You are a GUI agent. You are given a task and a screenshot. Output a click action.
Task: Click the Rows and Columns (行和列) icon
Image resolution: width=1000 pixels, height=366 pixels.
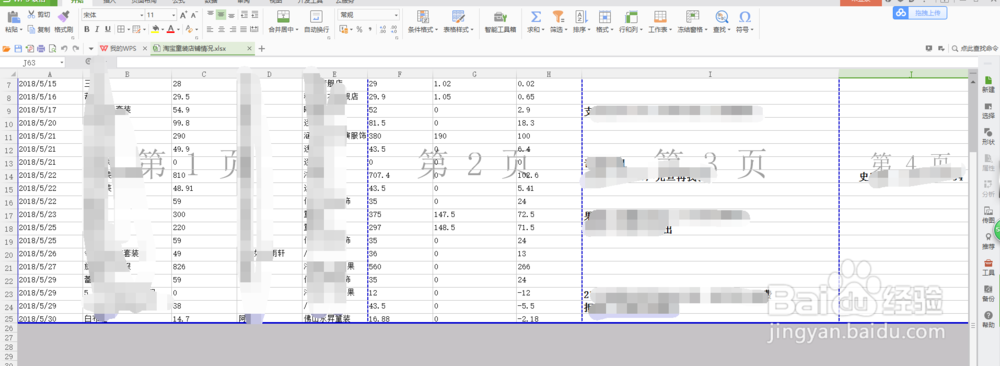tap(631, 16)
